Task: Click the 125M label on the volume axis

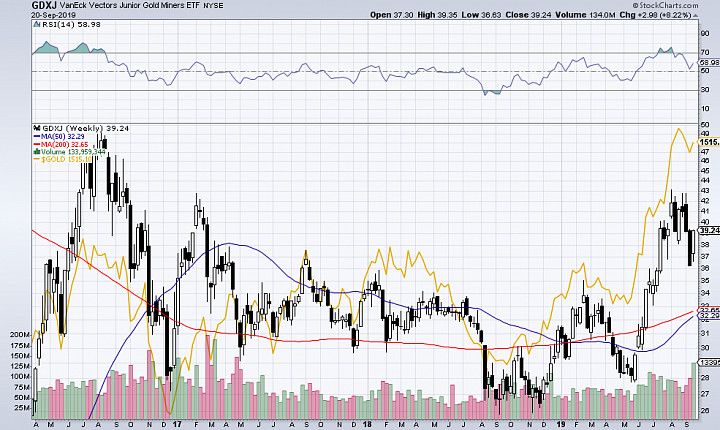Action: click(20, 366)
